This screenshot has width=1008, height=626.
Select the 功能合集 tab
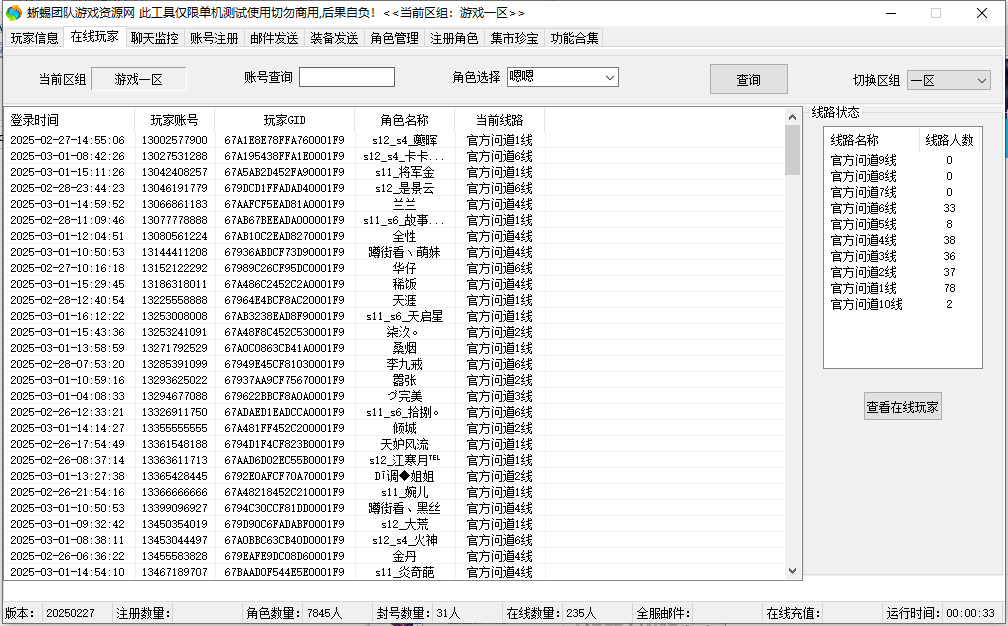[x=575, y=38]
